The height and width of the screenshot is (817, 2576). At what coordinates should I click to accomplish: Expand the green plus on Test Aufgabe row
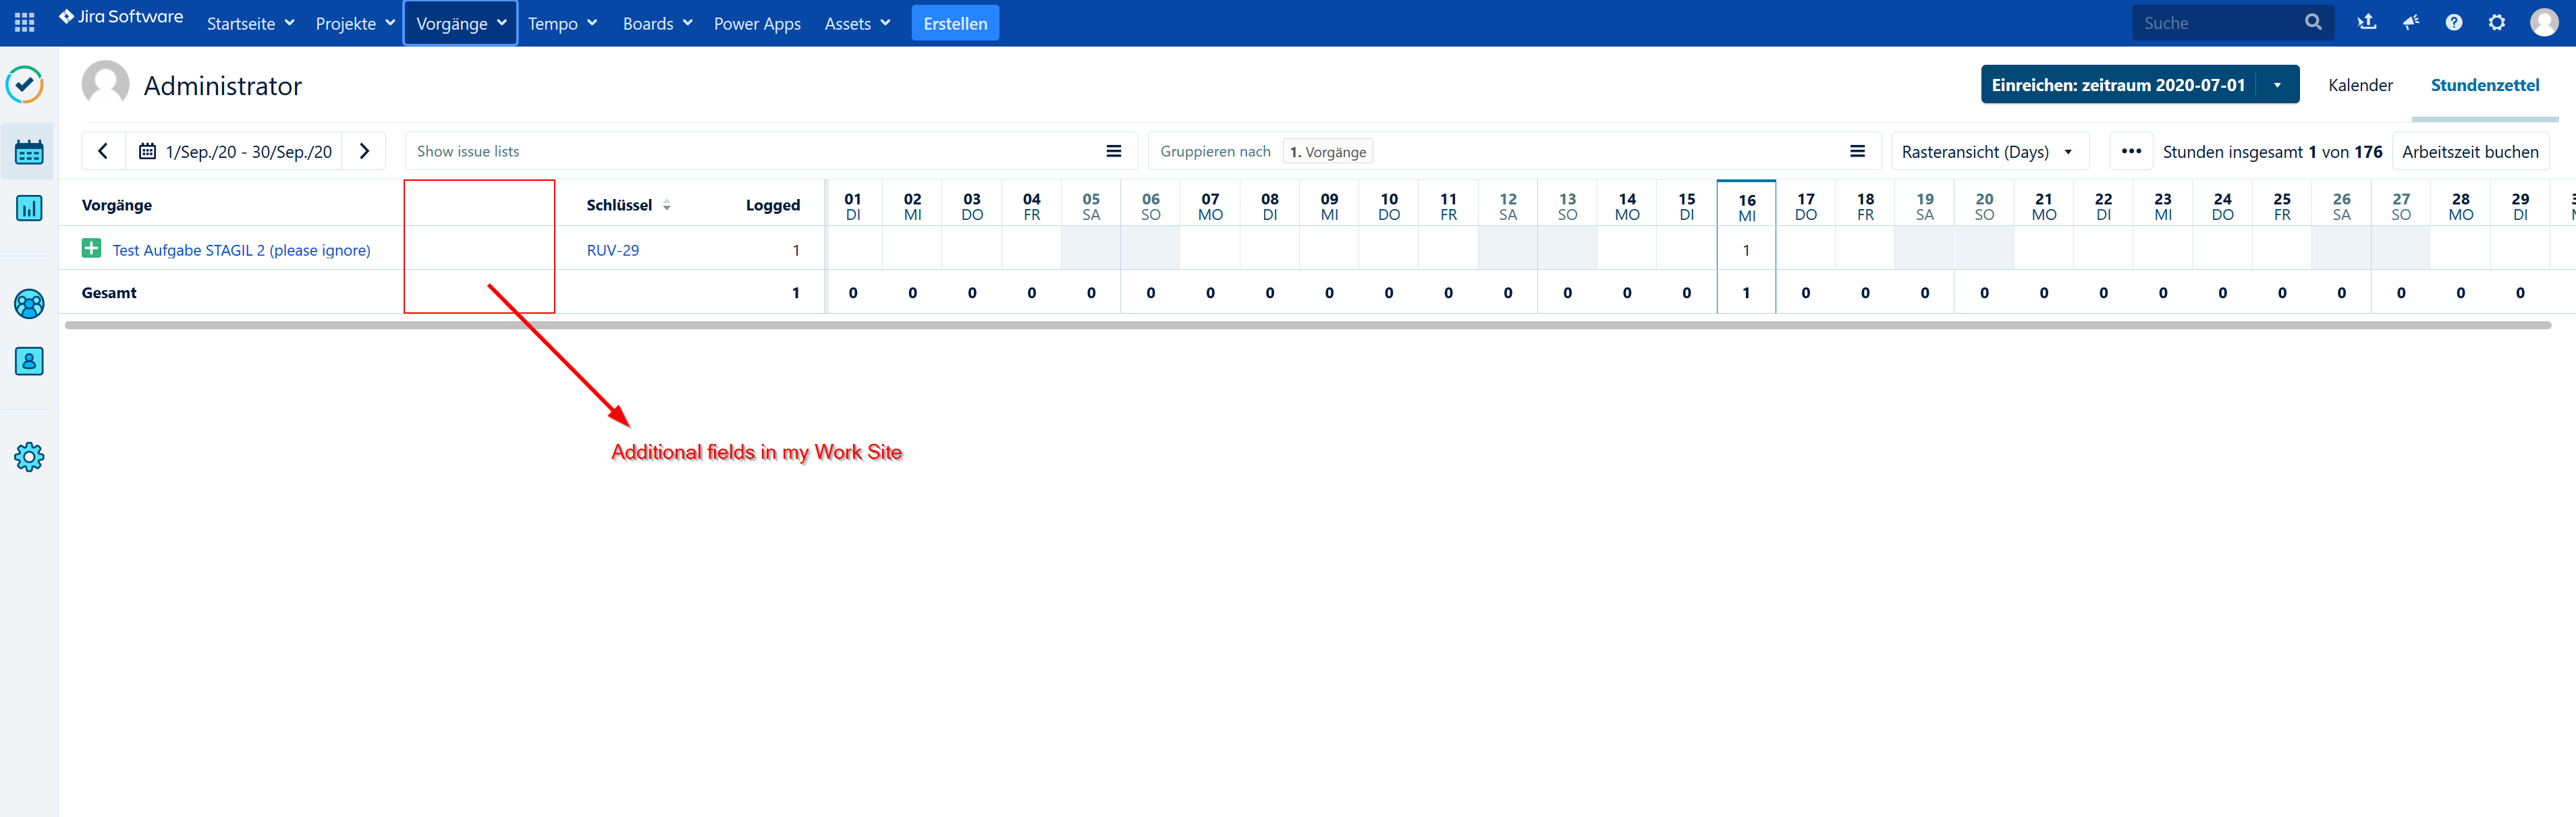tap(91, 248)
